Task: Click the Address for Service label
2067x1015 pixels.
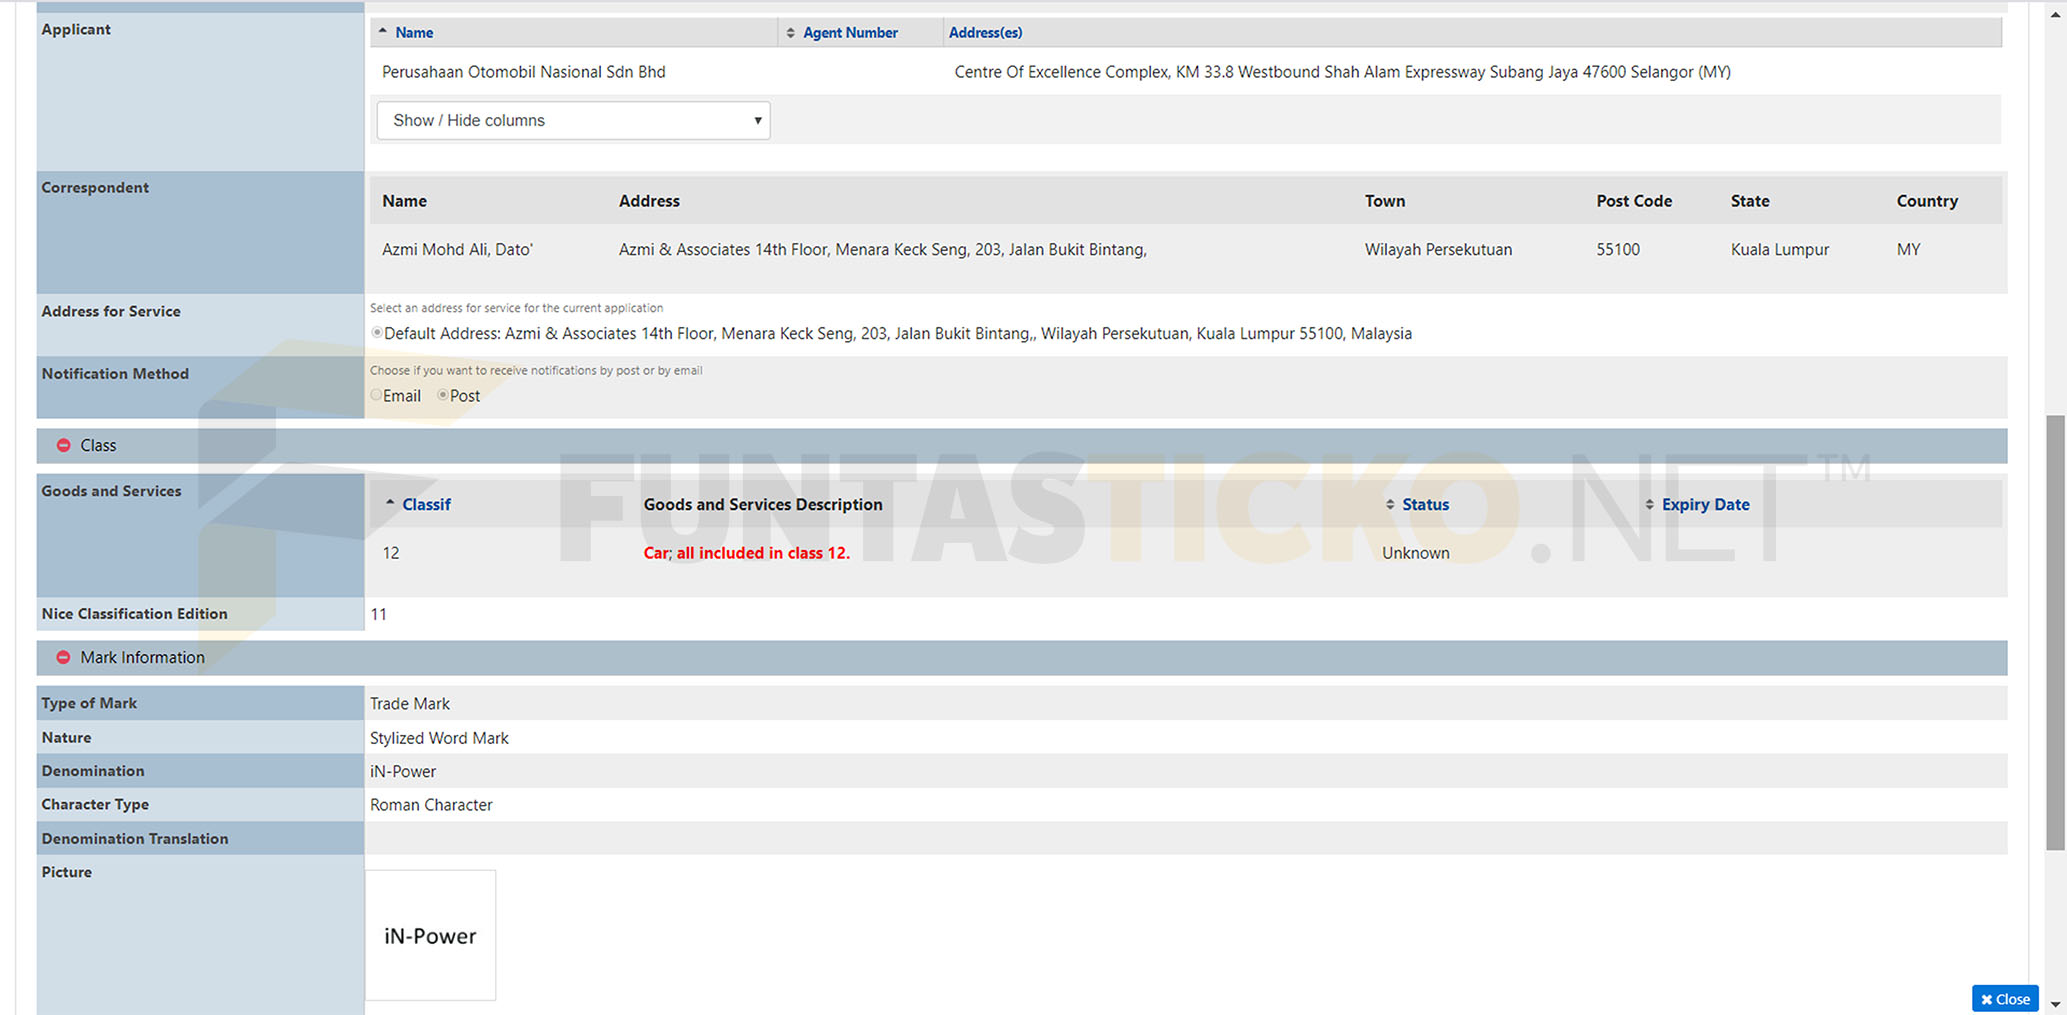Action: coord(111,311)
